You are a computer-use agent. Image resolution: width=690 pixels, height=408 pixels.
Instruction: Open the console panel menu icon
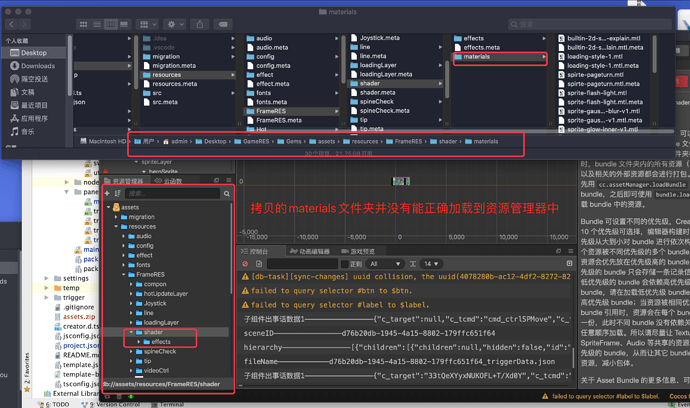point(570,251)
